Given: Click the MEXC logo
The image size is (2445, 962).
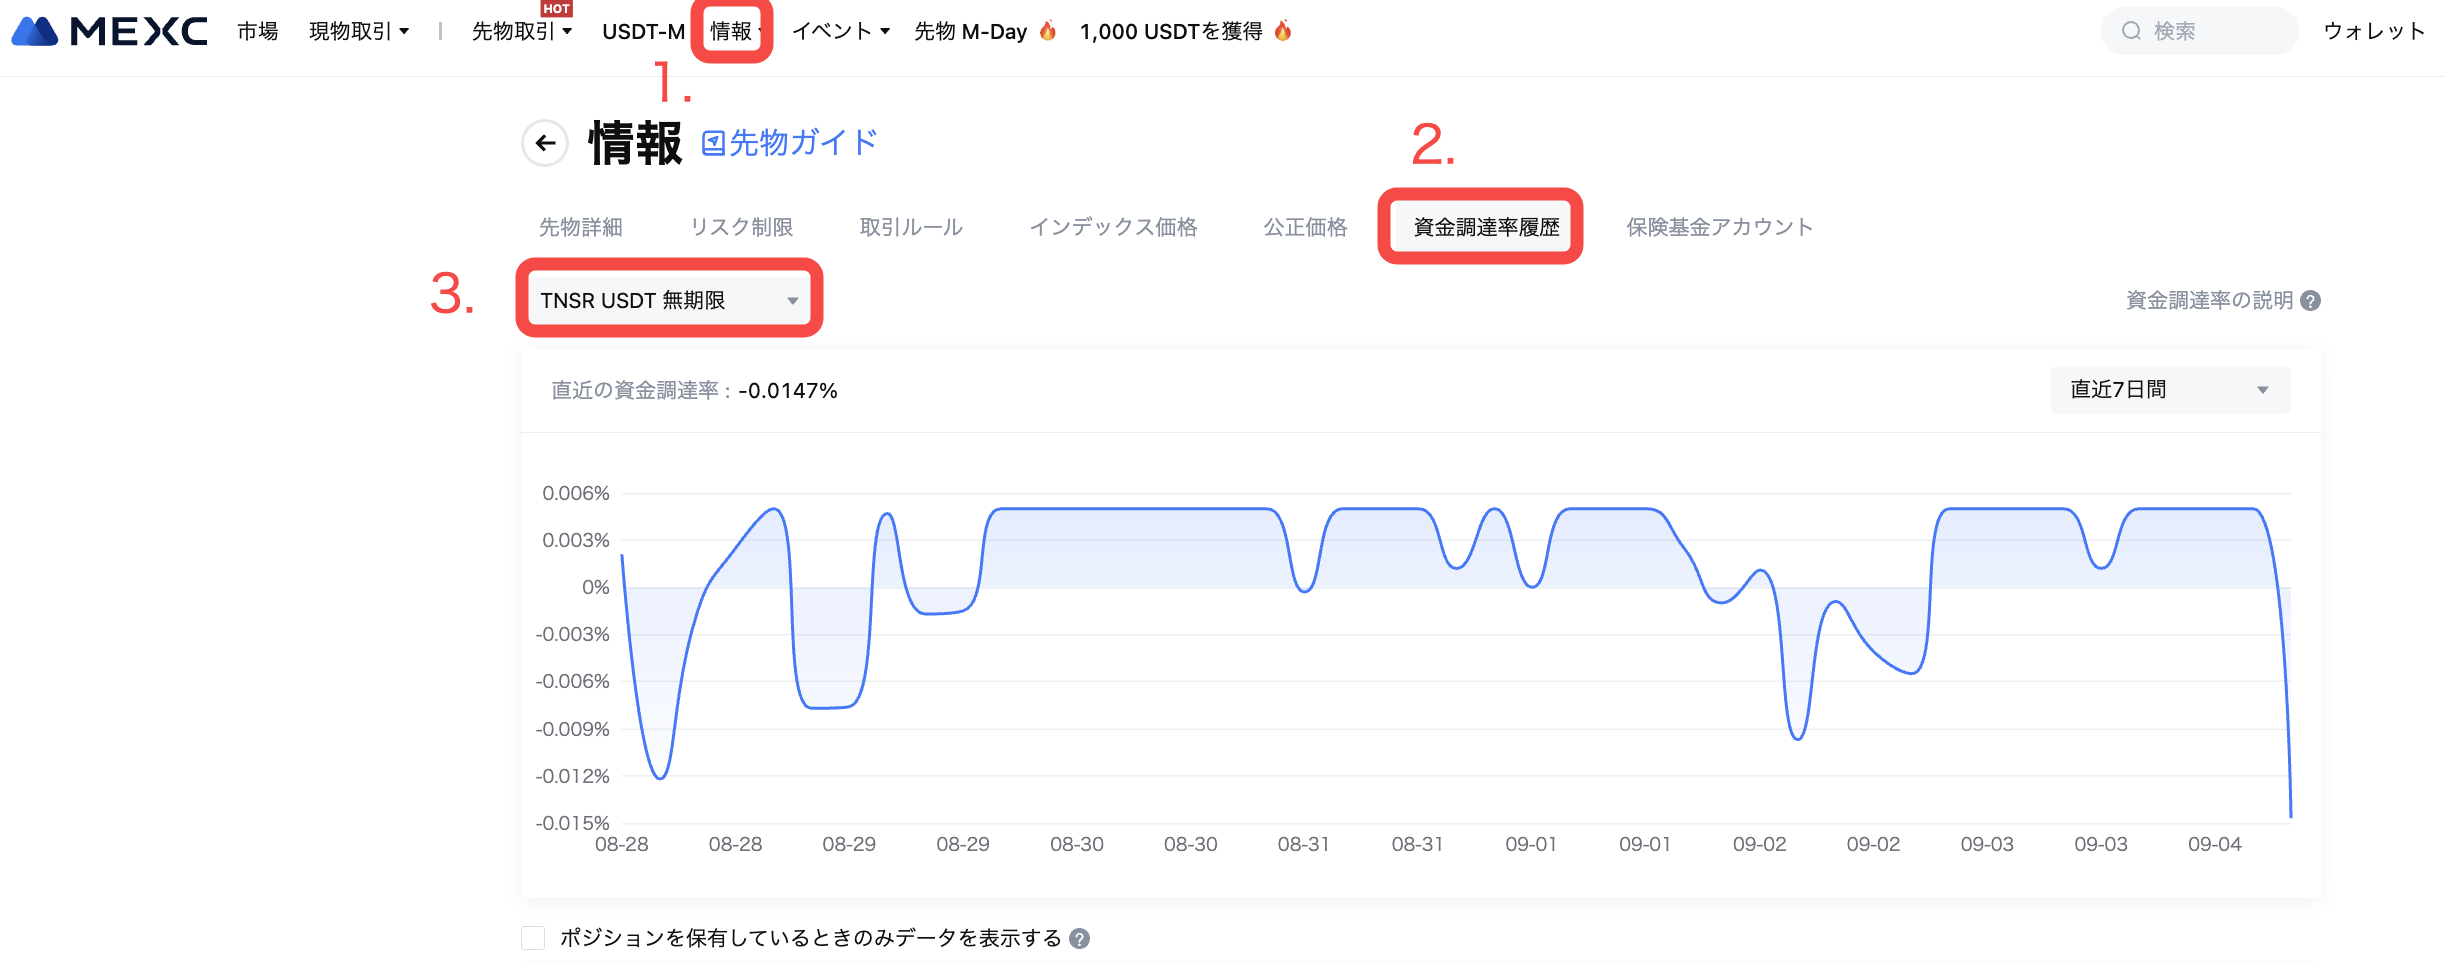Looking at the screenshot, I should (109, 31).
